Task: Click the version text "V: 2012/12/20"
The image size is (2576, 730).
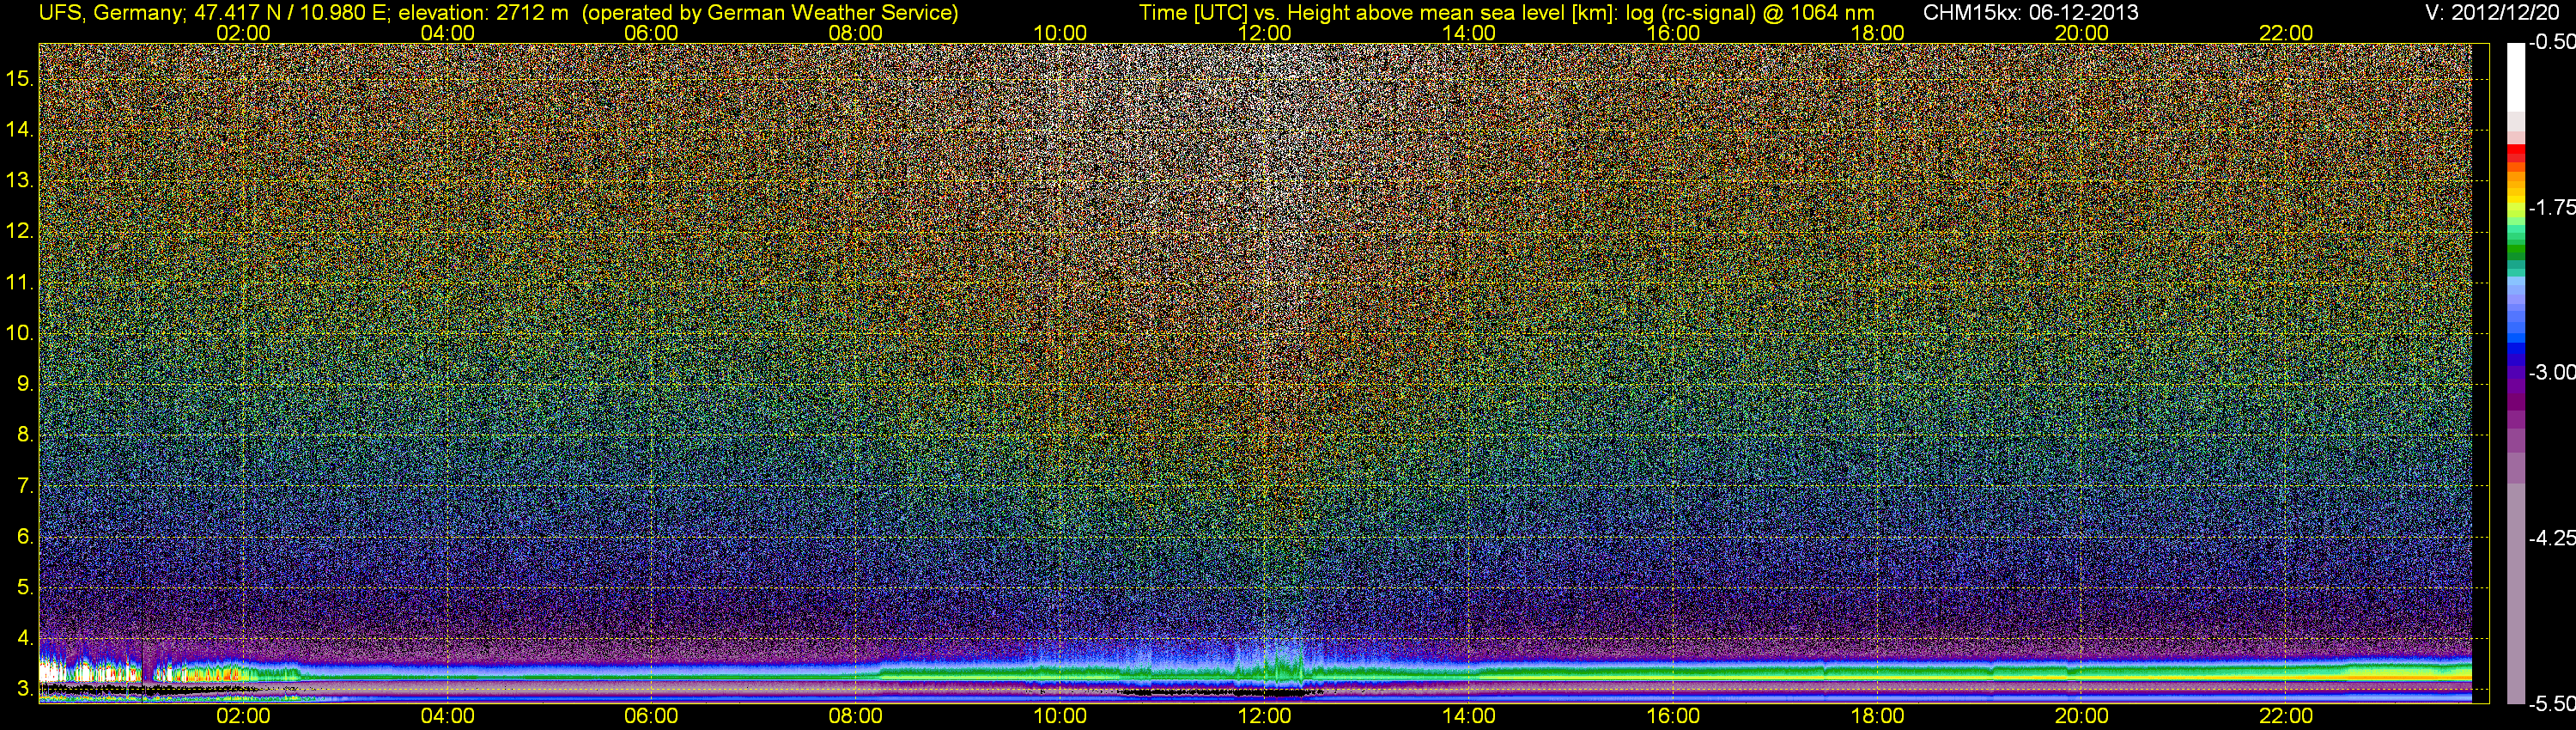Action: [x=2496, y=13]
